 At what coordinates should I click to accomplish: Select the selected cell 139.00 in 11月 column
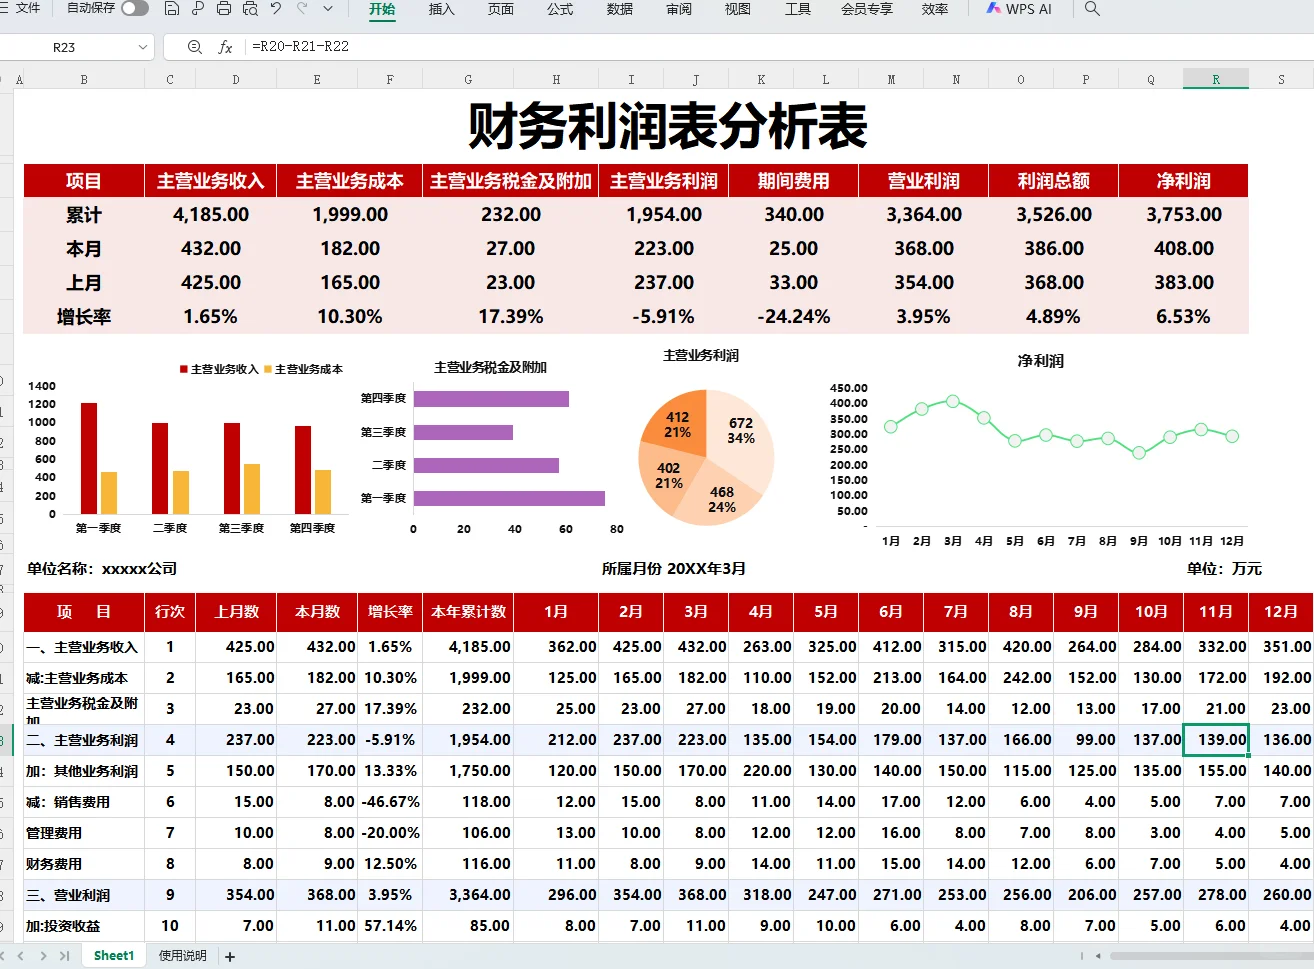click(1216, 740)
